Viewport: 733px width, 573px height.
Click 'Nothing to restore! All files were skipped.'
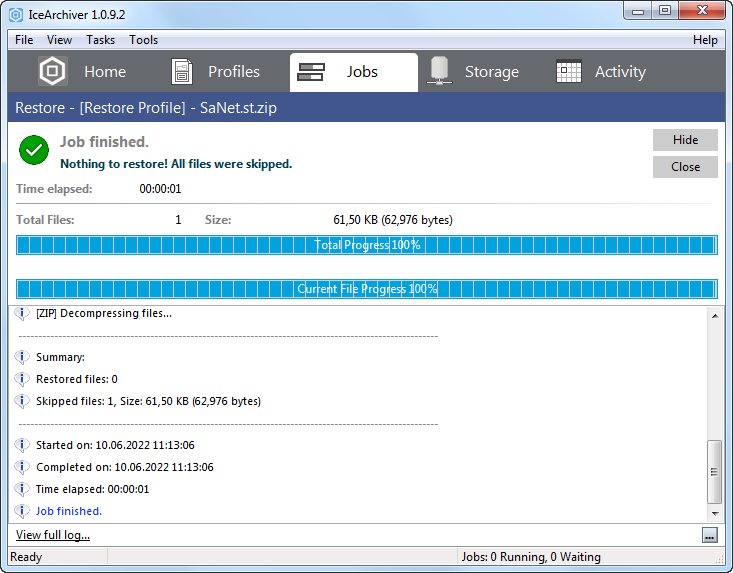pos(176,164)
